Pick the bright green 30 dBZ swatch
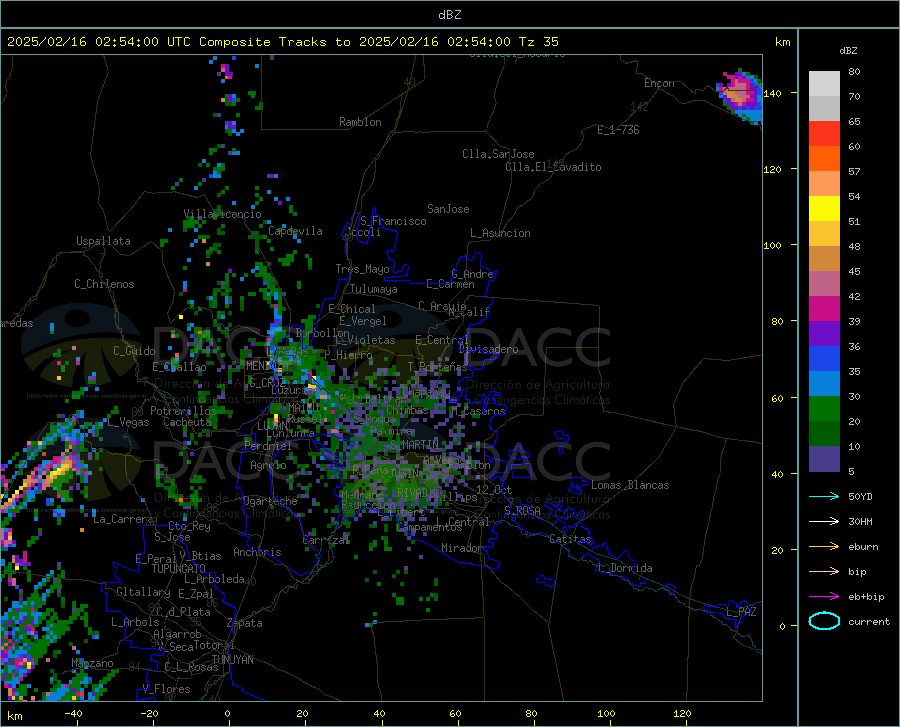 pos(824,409)
